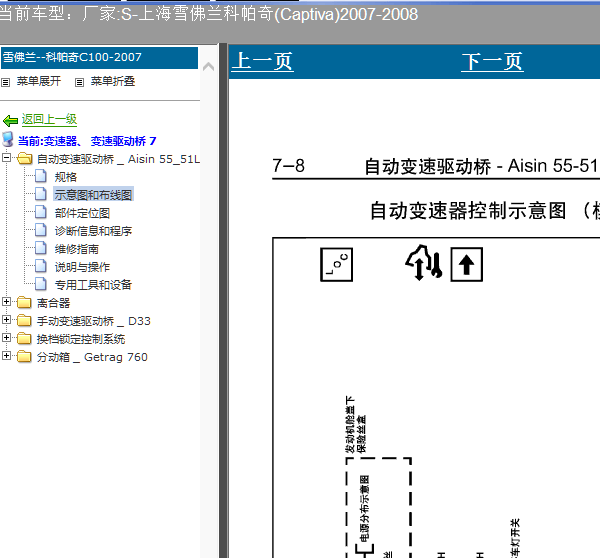Collapse the 自动变速驱动桥 Aisin 55_51L node

click(x=6, y=157)
